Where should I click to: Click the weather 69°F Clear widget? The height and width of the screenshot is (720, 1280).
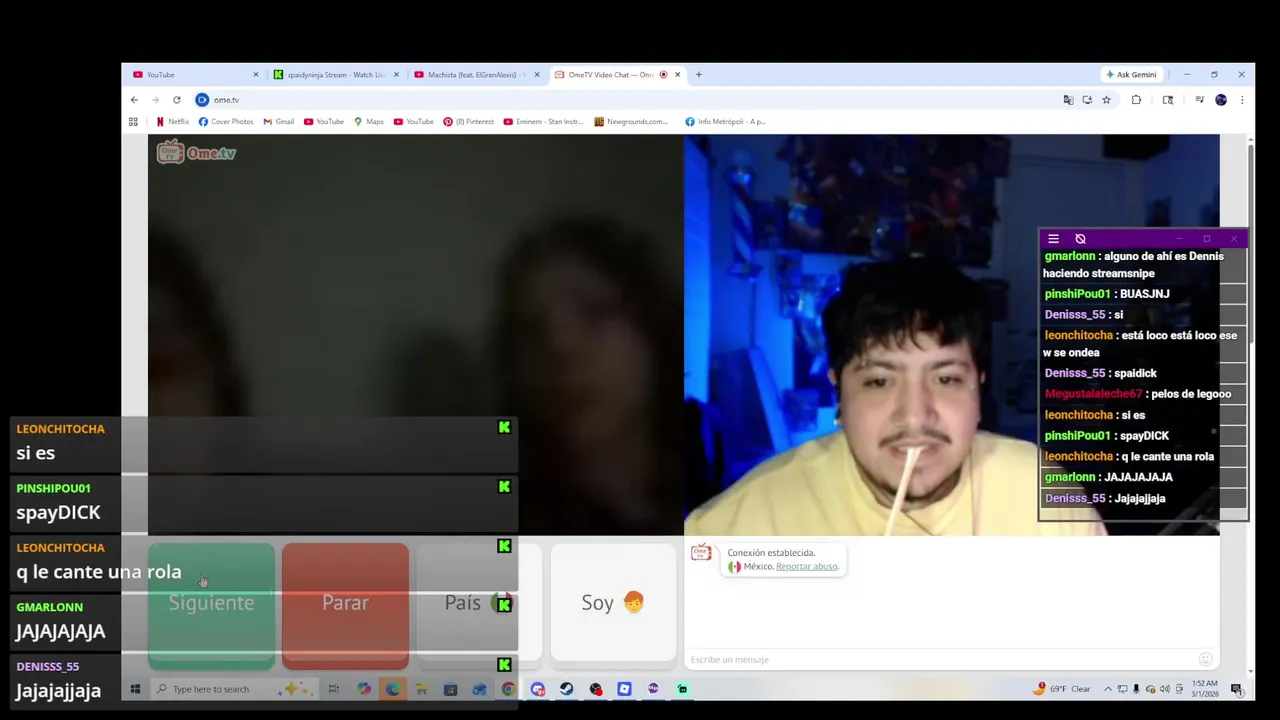(x=1063, y=689)
